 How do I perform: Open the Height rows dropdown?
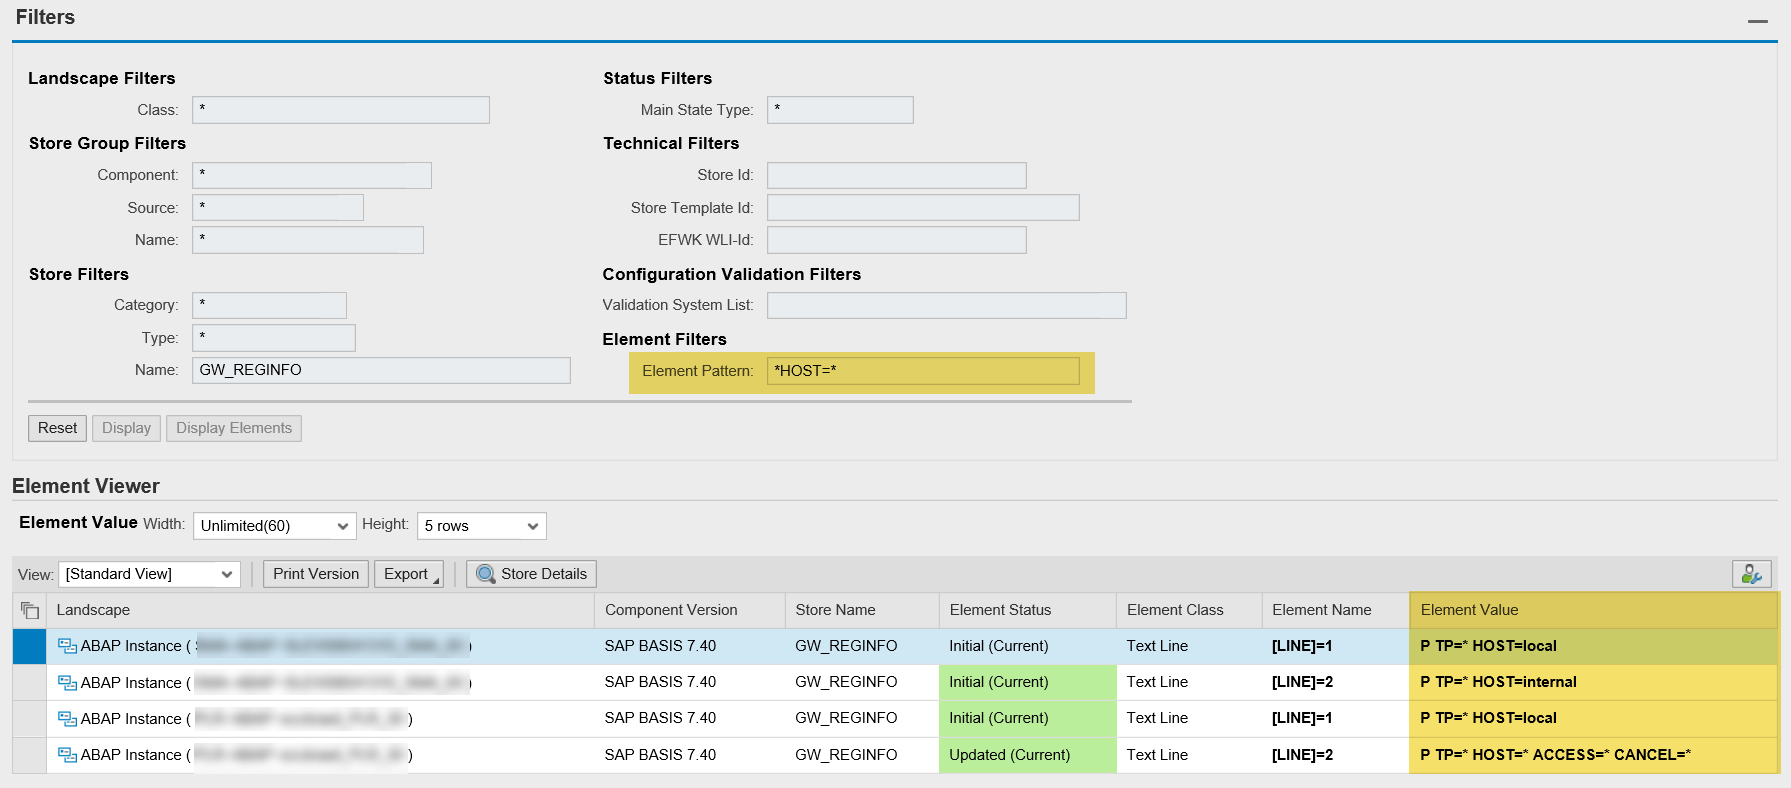(x=482, y=526)
